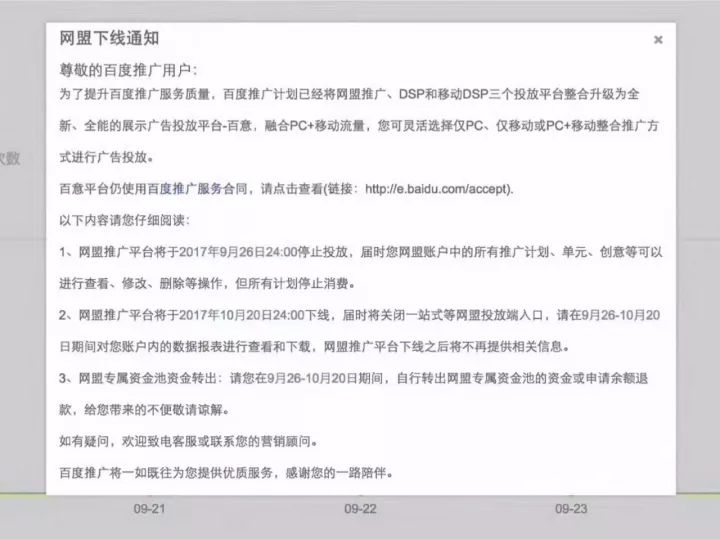Click the 百度推广将一如既往 closing line
720x539 pixels.
226,472
